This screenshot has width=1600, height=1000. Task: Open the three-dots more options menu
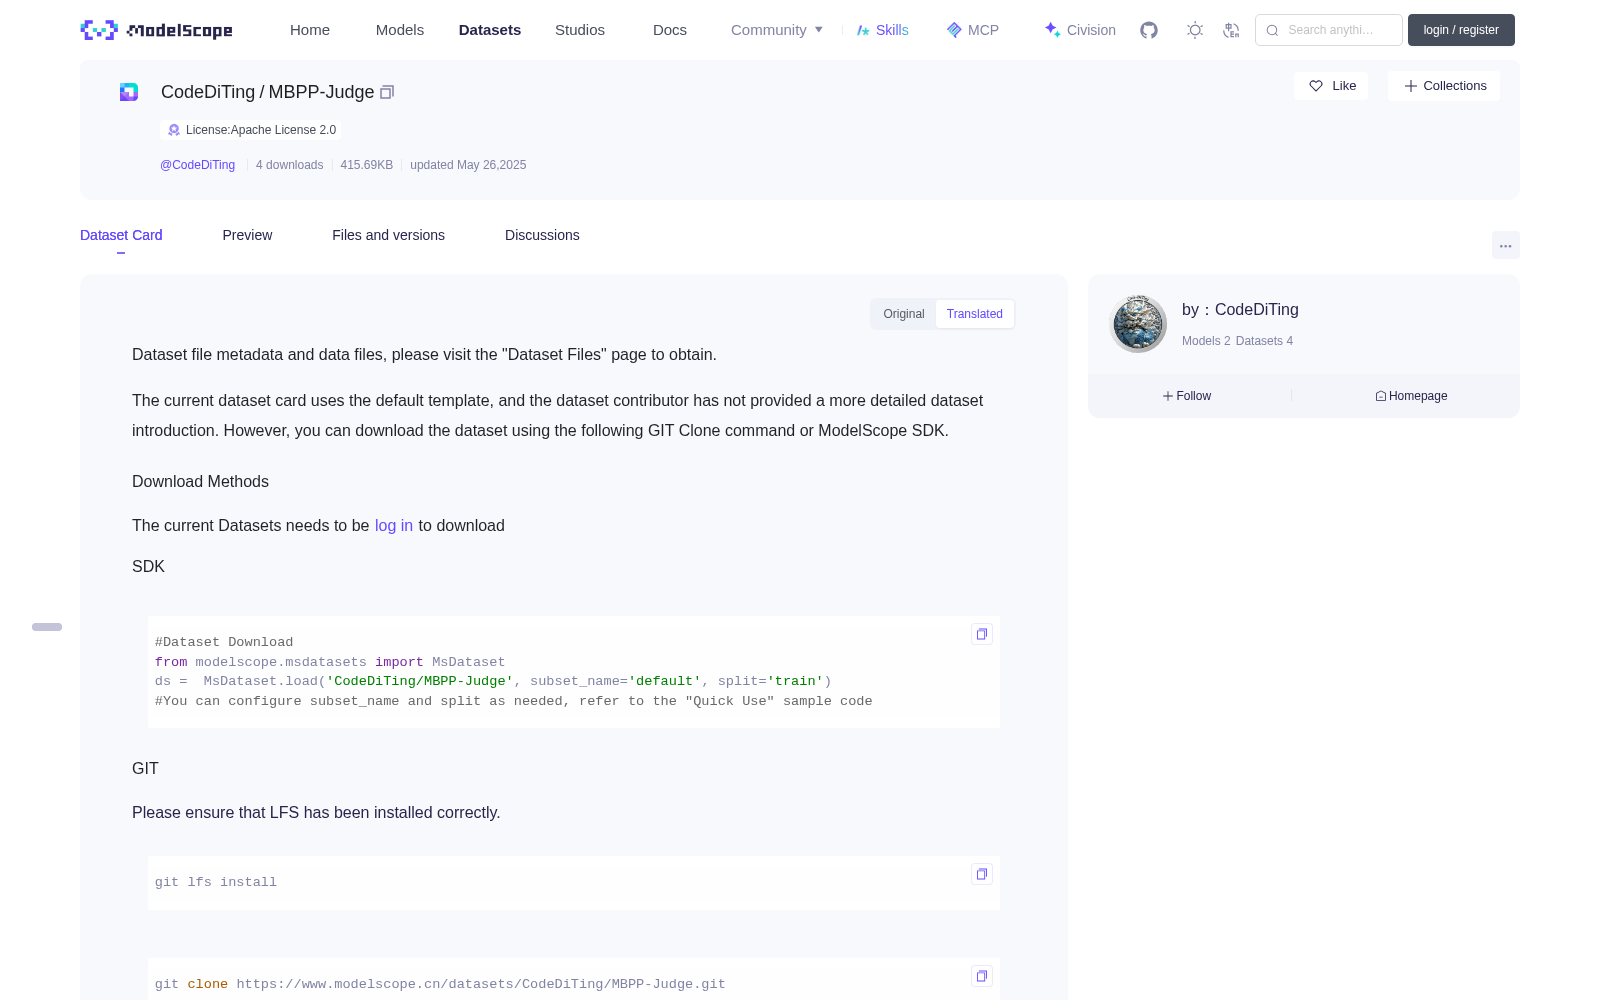click(1506, 245)
